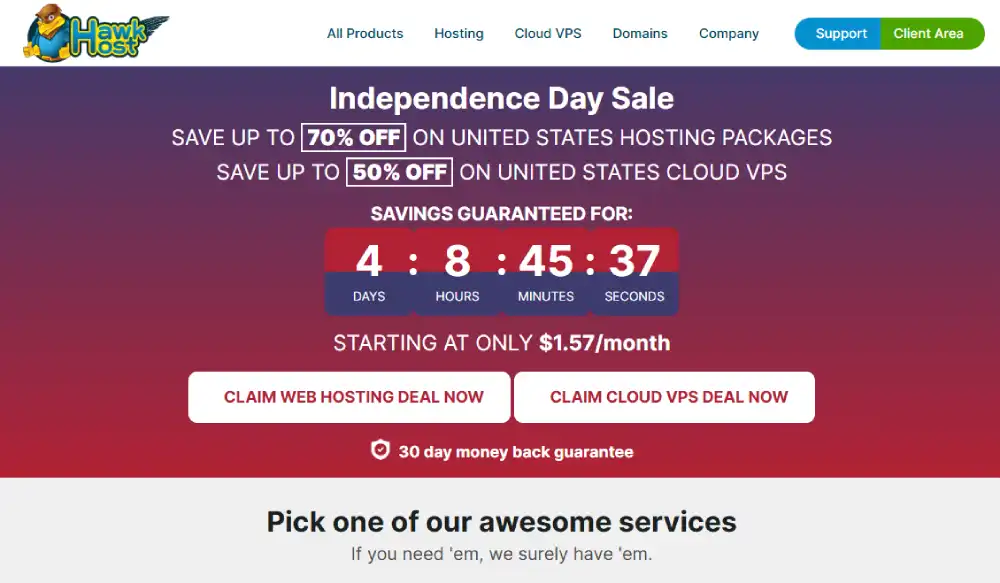
Task: Click the Hawk Host logo
Action: pyautogui.click(x=96, y=33)
